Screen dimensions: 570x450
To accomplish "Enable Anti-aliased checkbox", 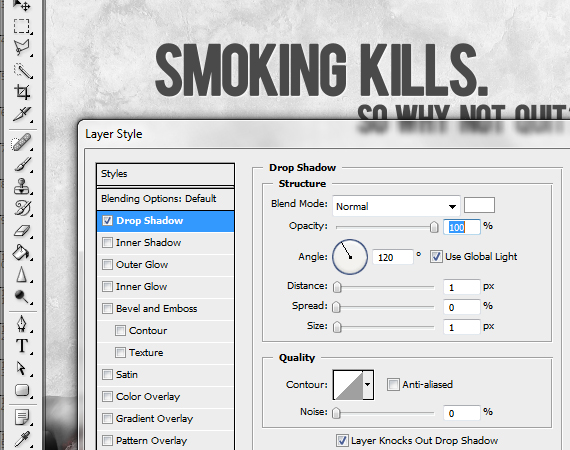I will [x=393, y=385].
